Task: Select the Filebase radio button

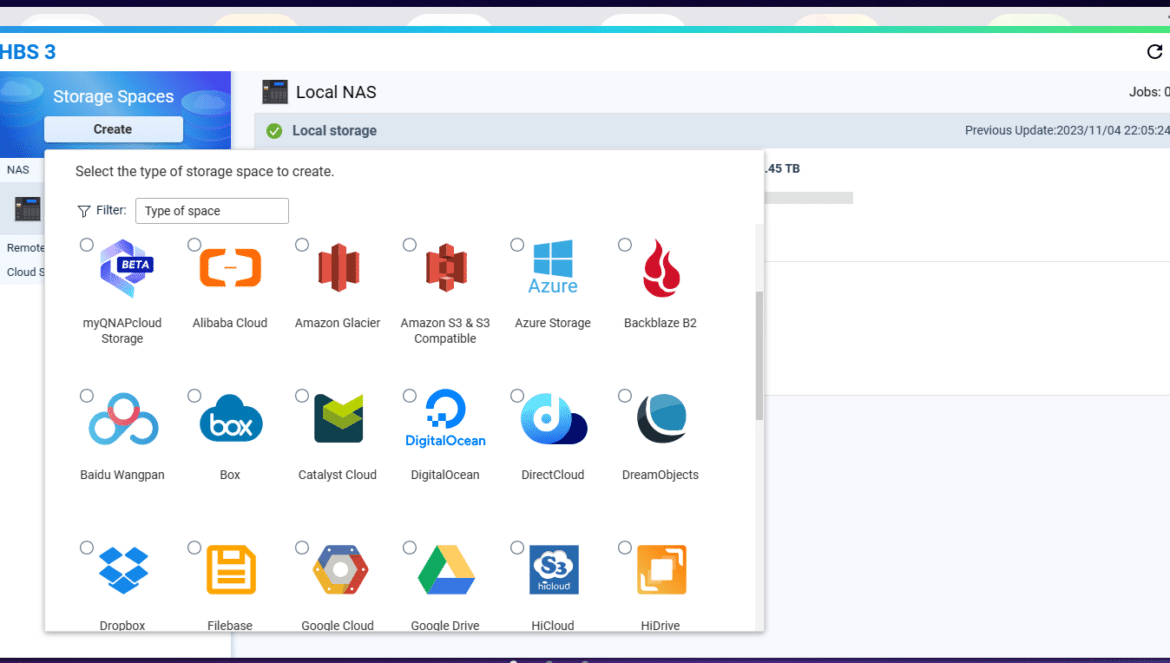Action: click(x=194, y=547)
